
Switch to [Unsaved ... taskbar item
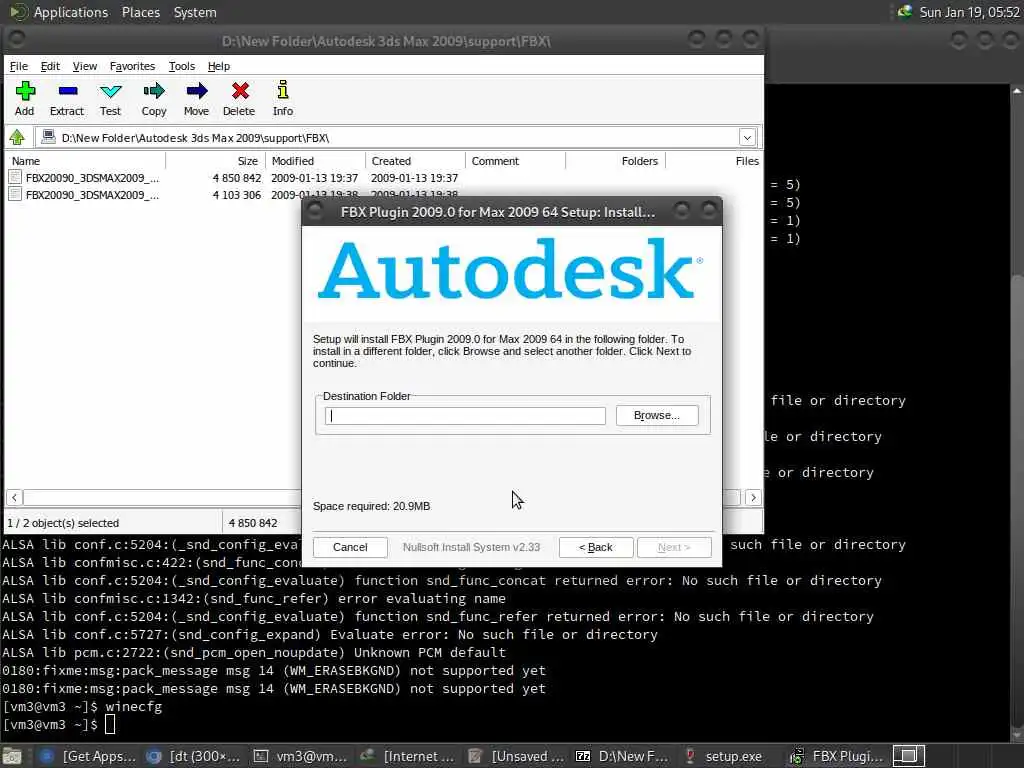coord(516,756)
